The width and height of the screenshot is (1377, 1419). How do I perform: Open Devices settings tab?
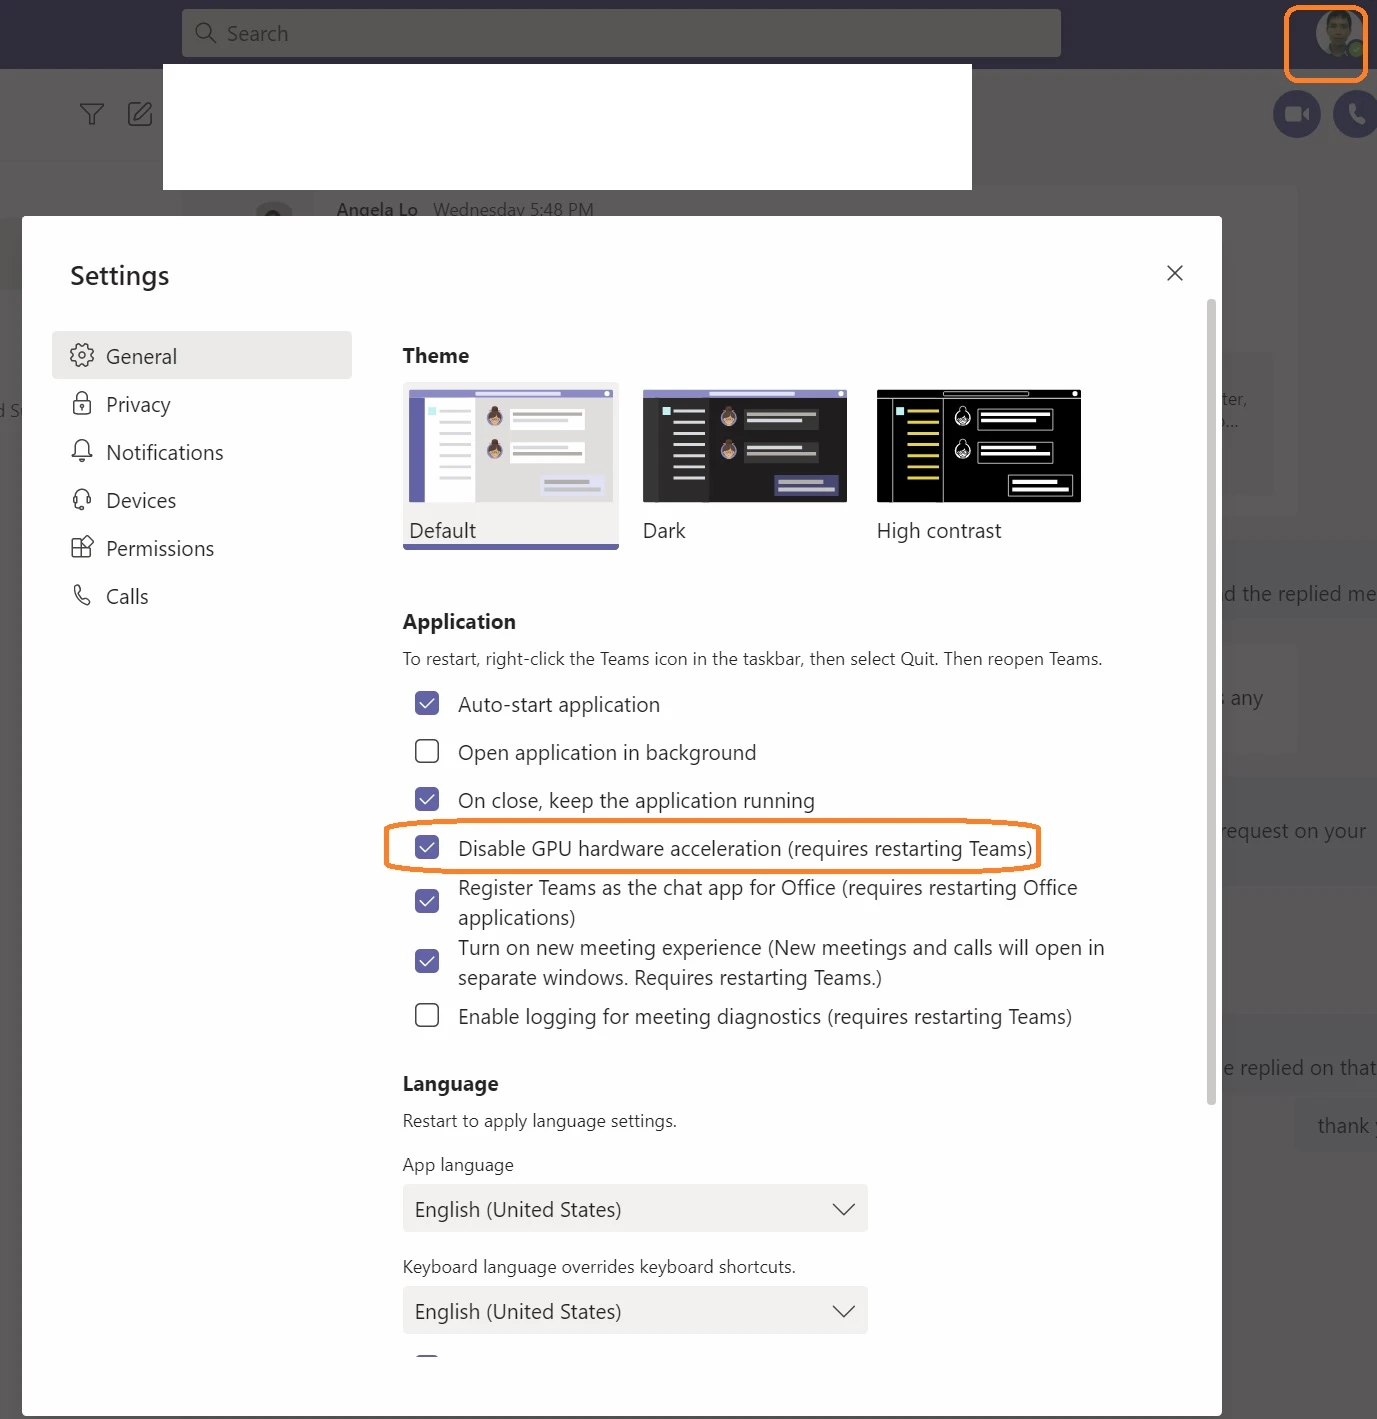(202, 499)
